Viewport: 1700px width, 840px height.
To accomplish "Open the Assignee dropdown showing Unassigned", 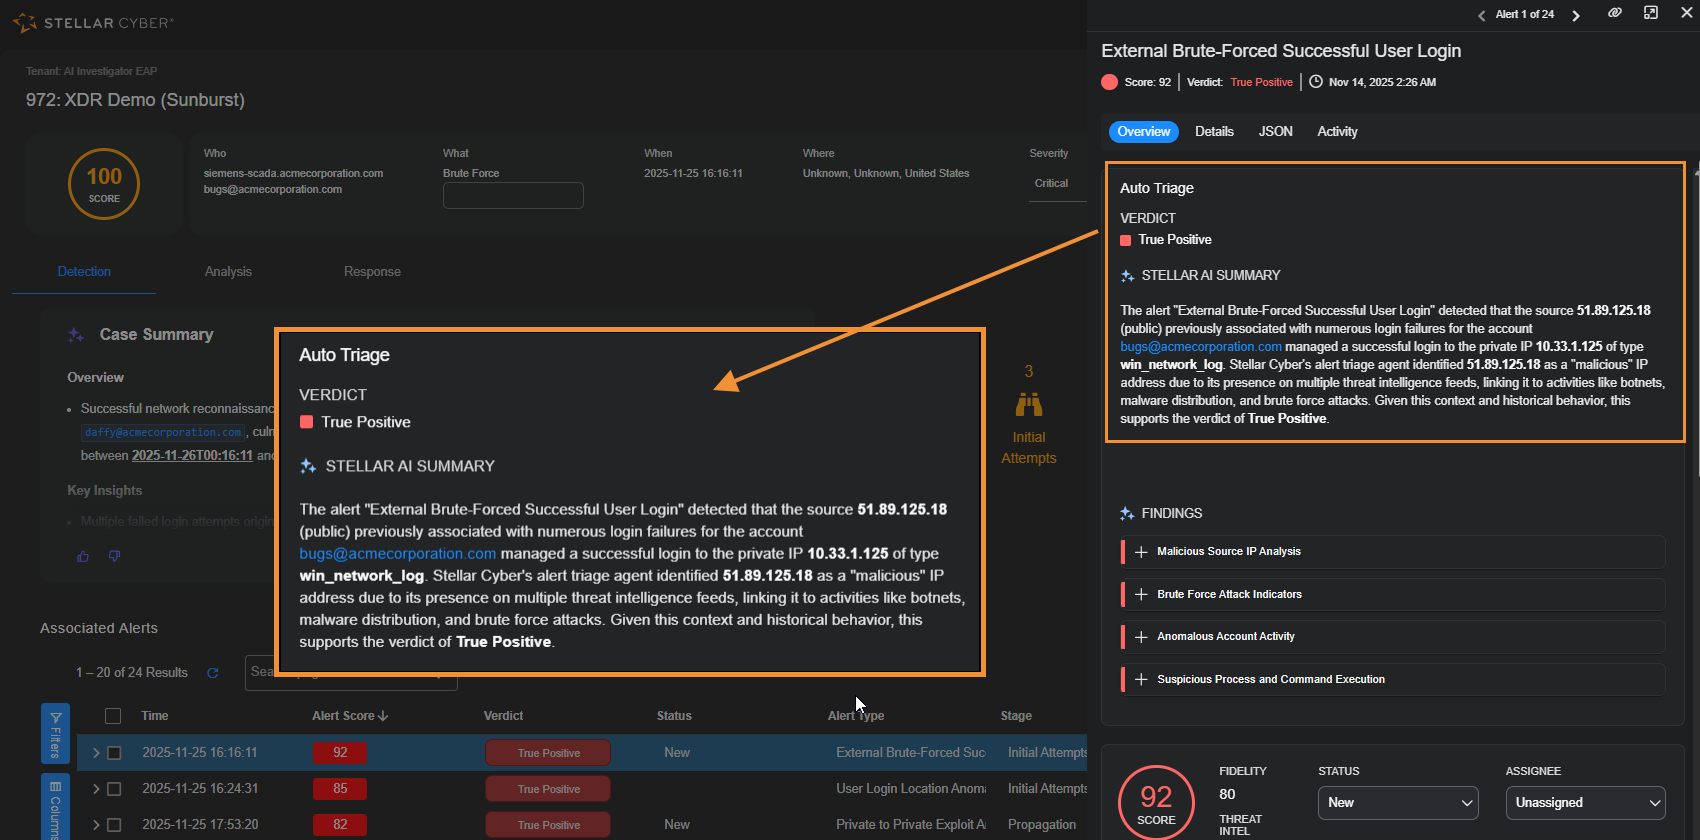I will tap(1585, 803).
